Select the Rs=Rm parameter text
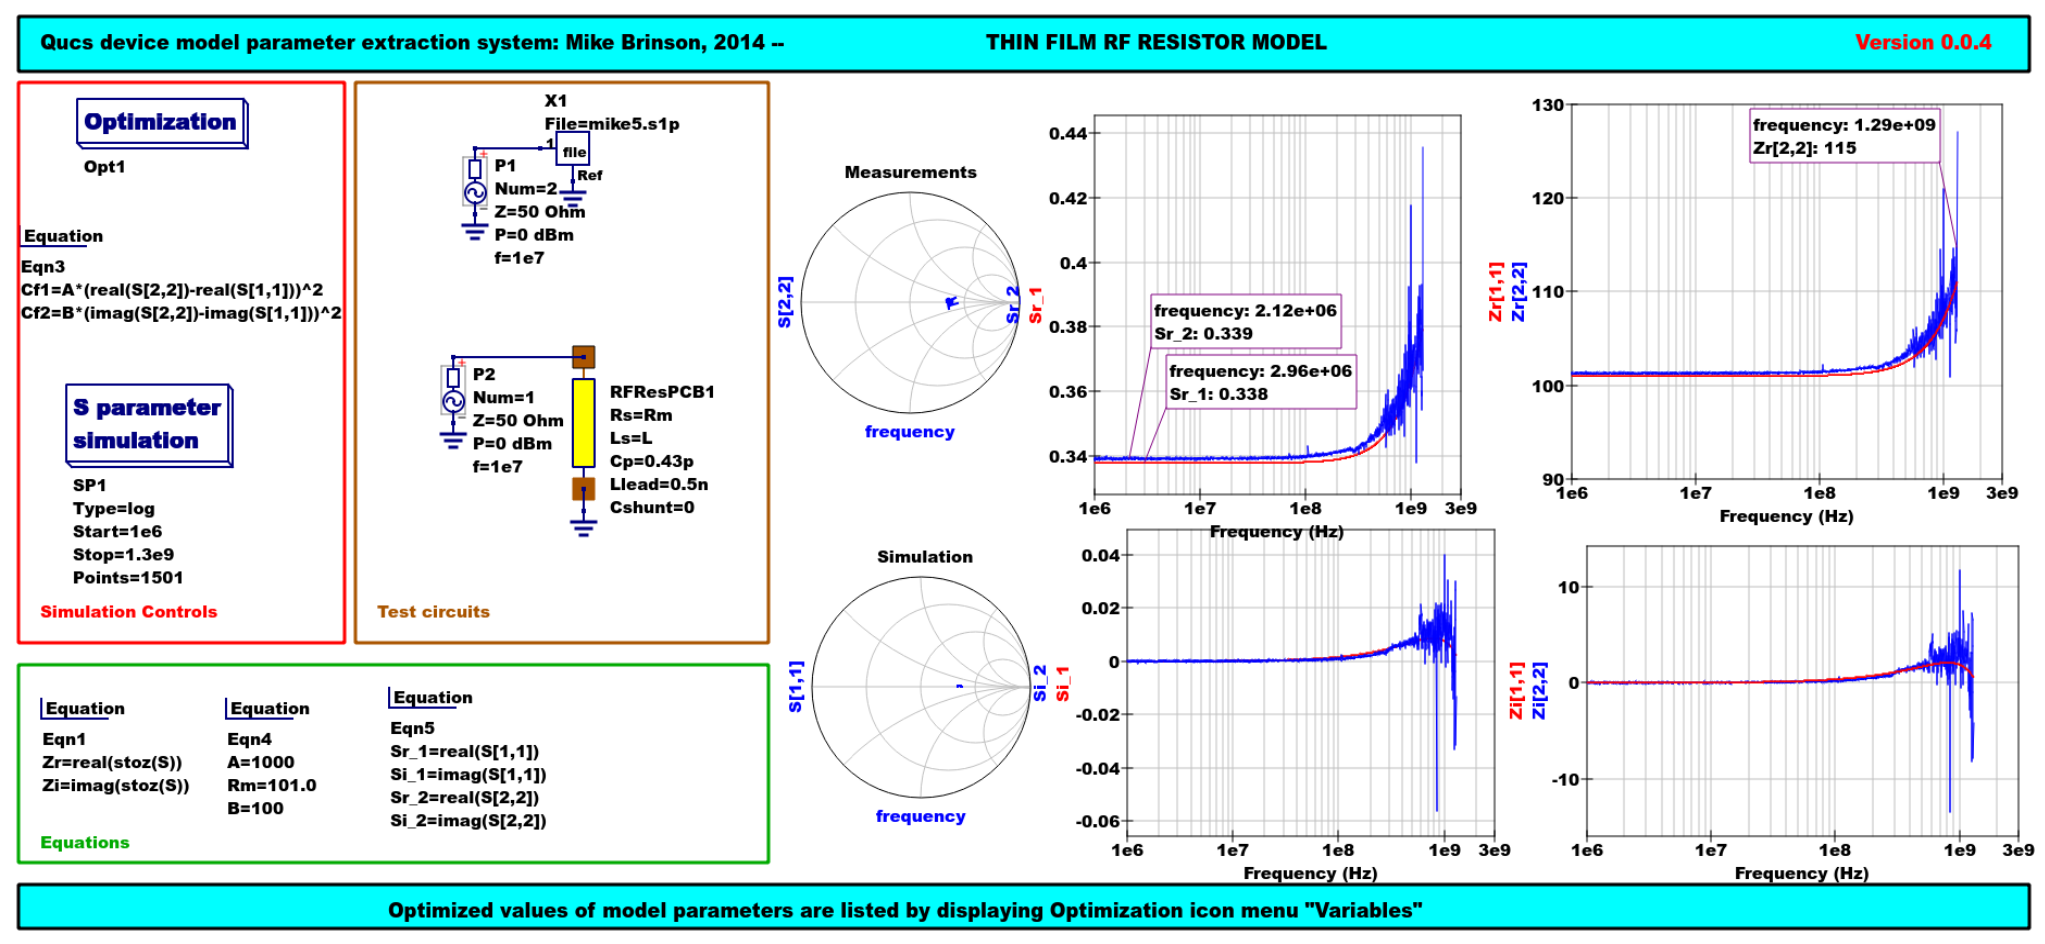The image size is (2045, 944). [x=641, y=415]
